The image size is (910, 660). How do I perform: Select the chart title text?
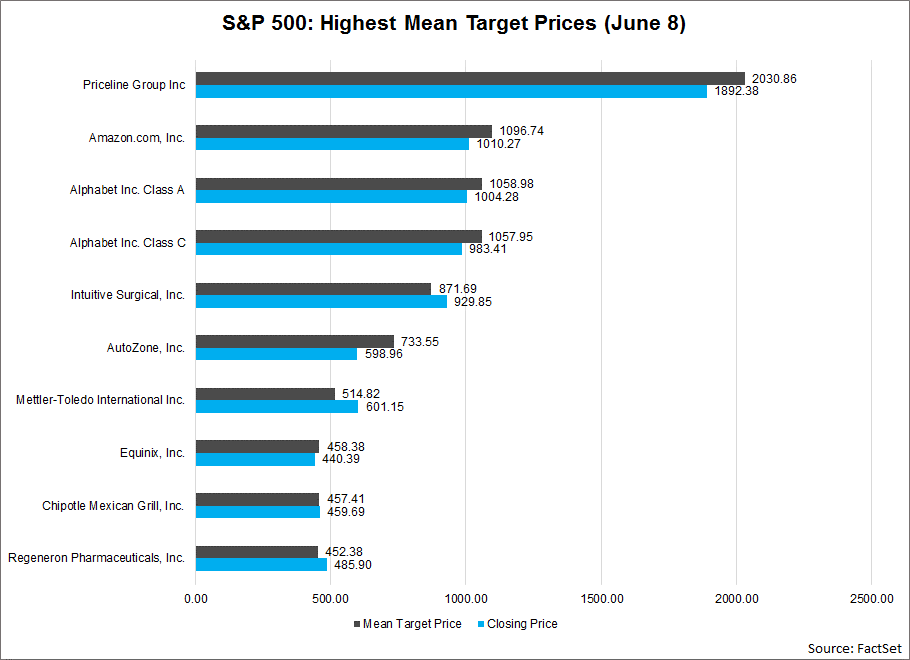454,26
